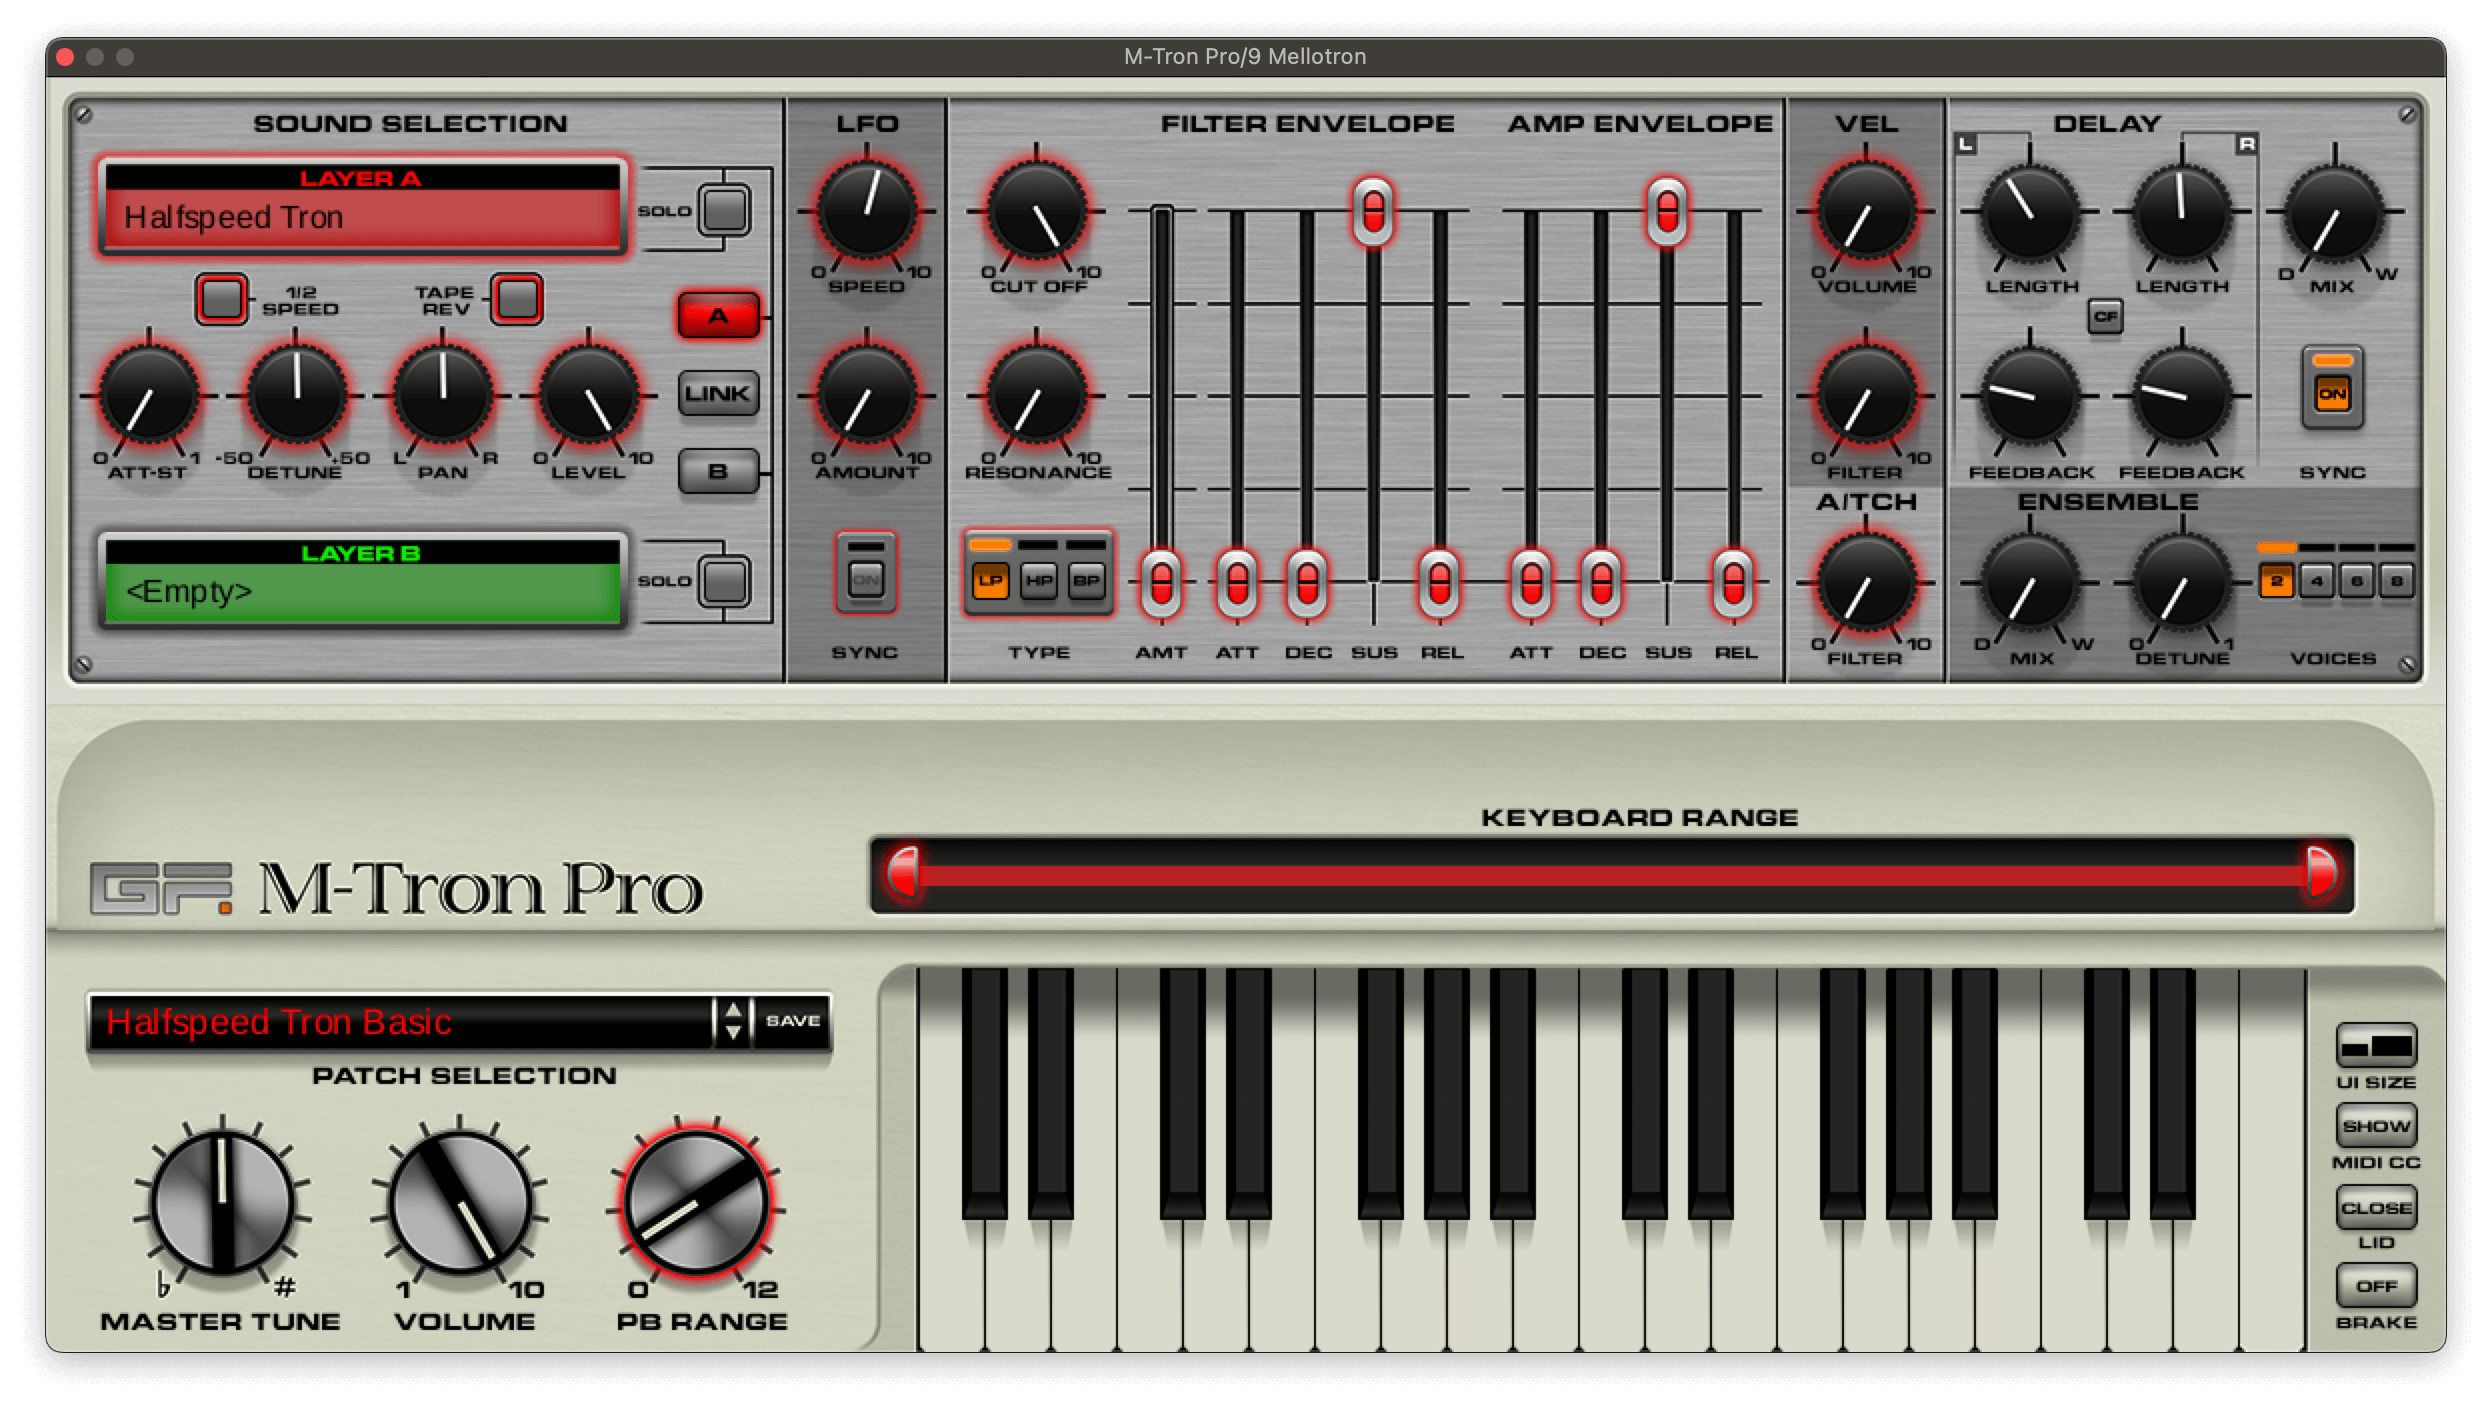
Task: Select layer B edit button
Action: 718,471
